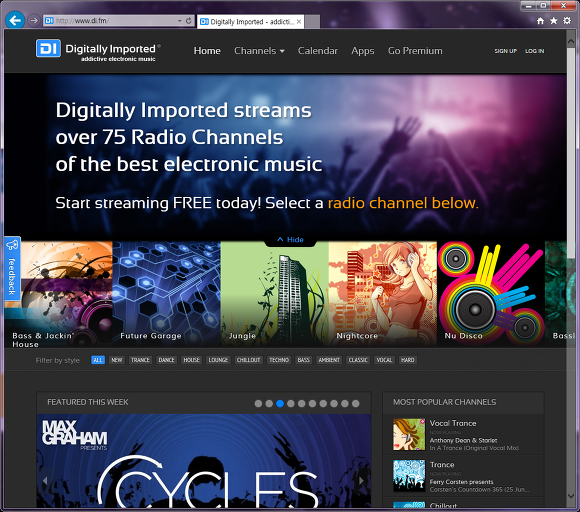Click the SIGN UP link
580x512 pixels.
point(506,51)
